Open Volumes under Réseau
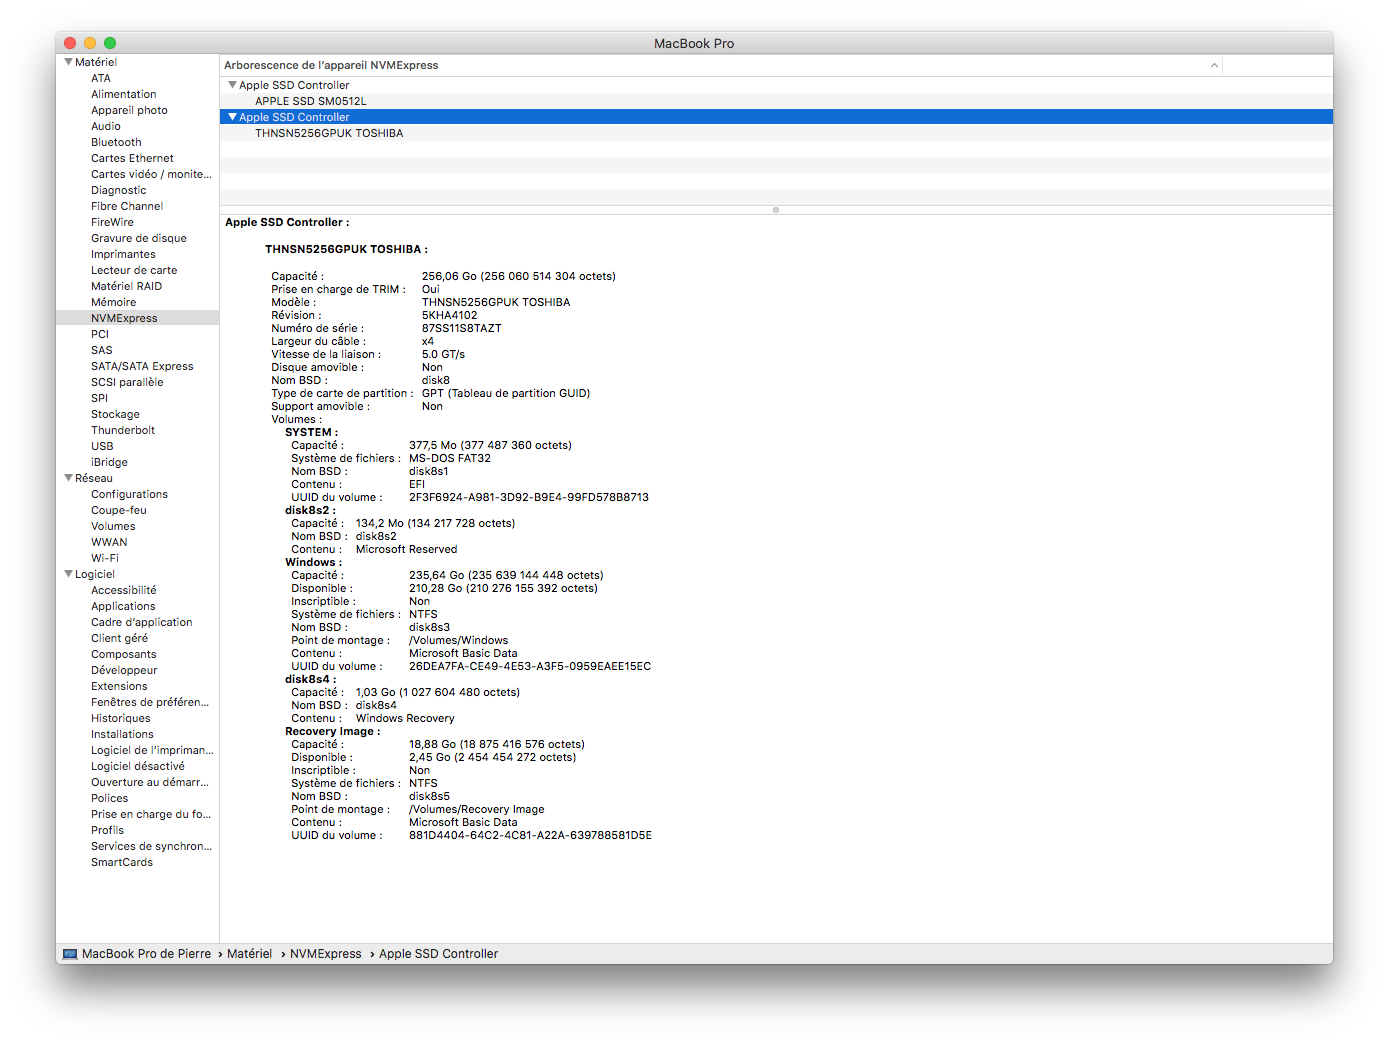This screenshot has height=1044, width=1389. (x=113, y=526)
